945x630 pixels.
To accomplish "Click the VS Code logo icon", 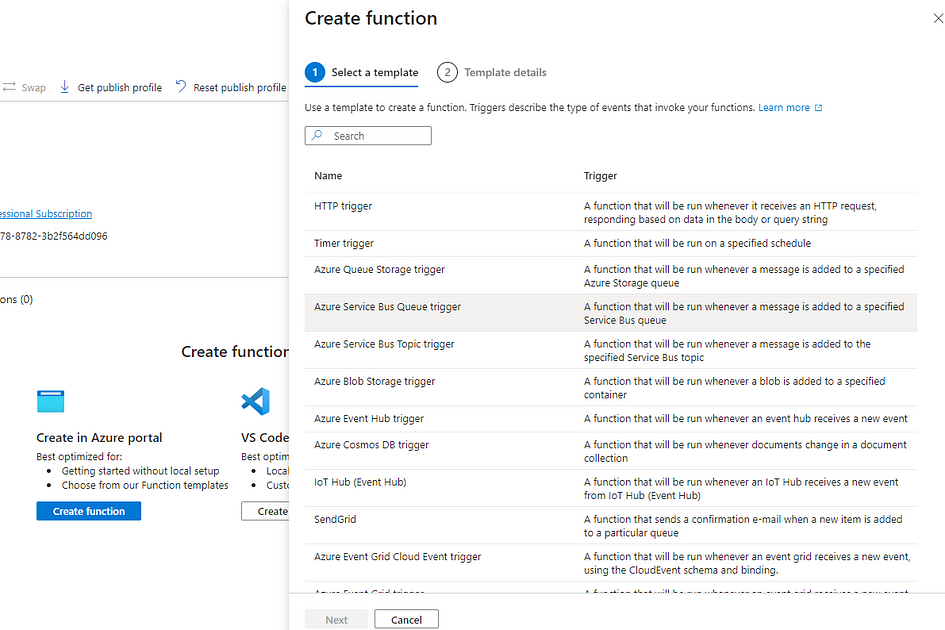I will pos(256,402).
